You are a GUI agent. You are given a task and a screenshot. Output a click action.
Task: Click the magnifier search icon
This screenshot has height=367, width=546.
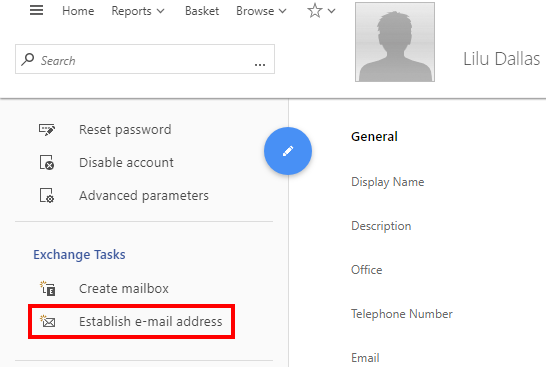(x=28, y=60)
